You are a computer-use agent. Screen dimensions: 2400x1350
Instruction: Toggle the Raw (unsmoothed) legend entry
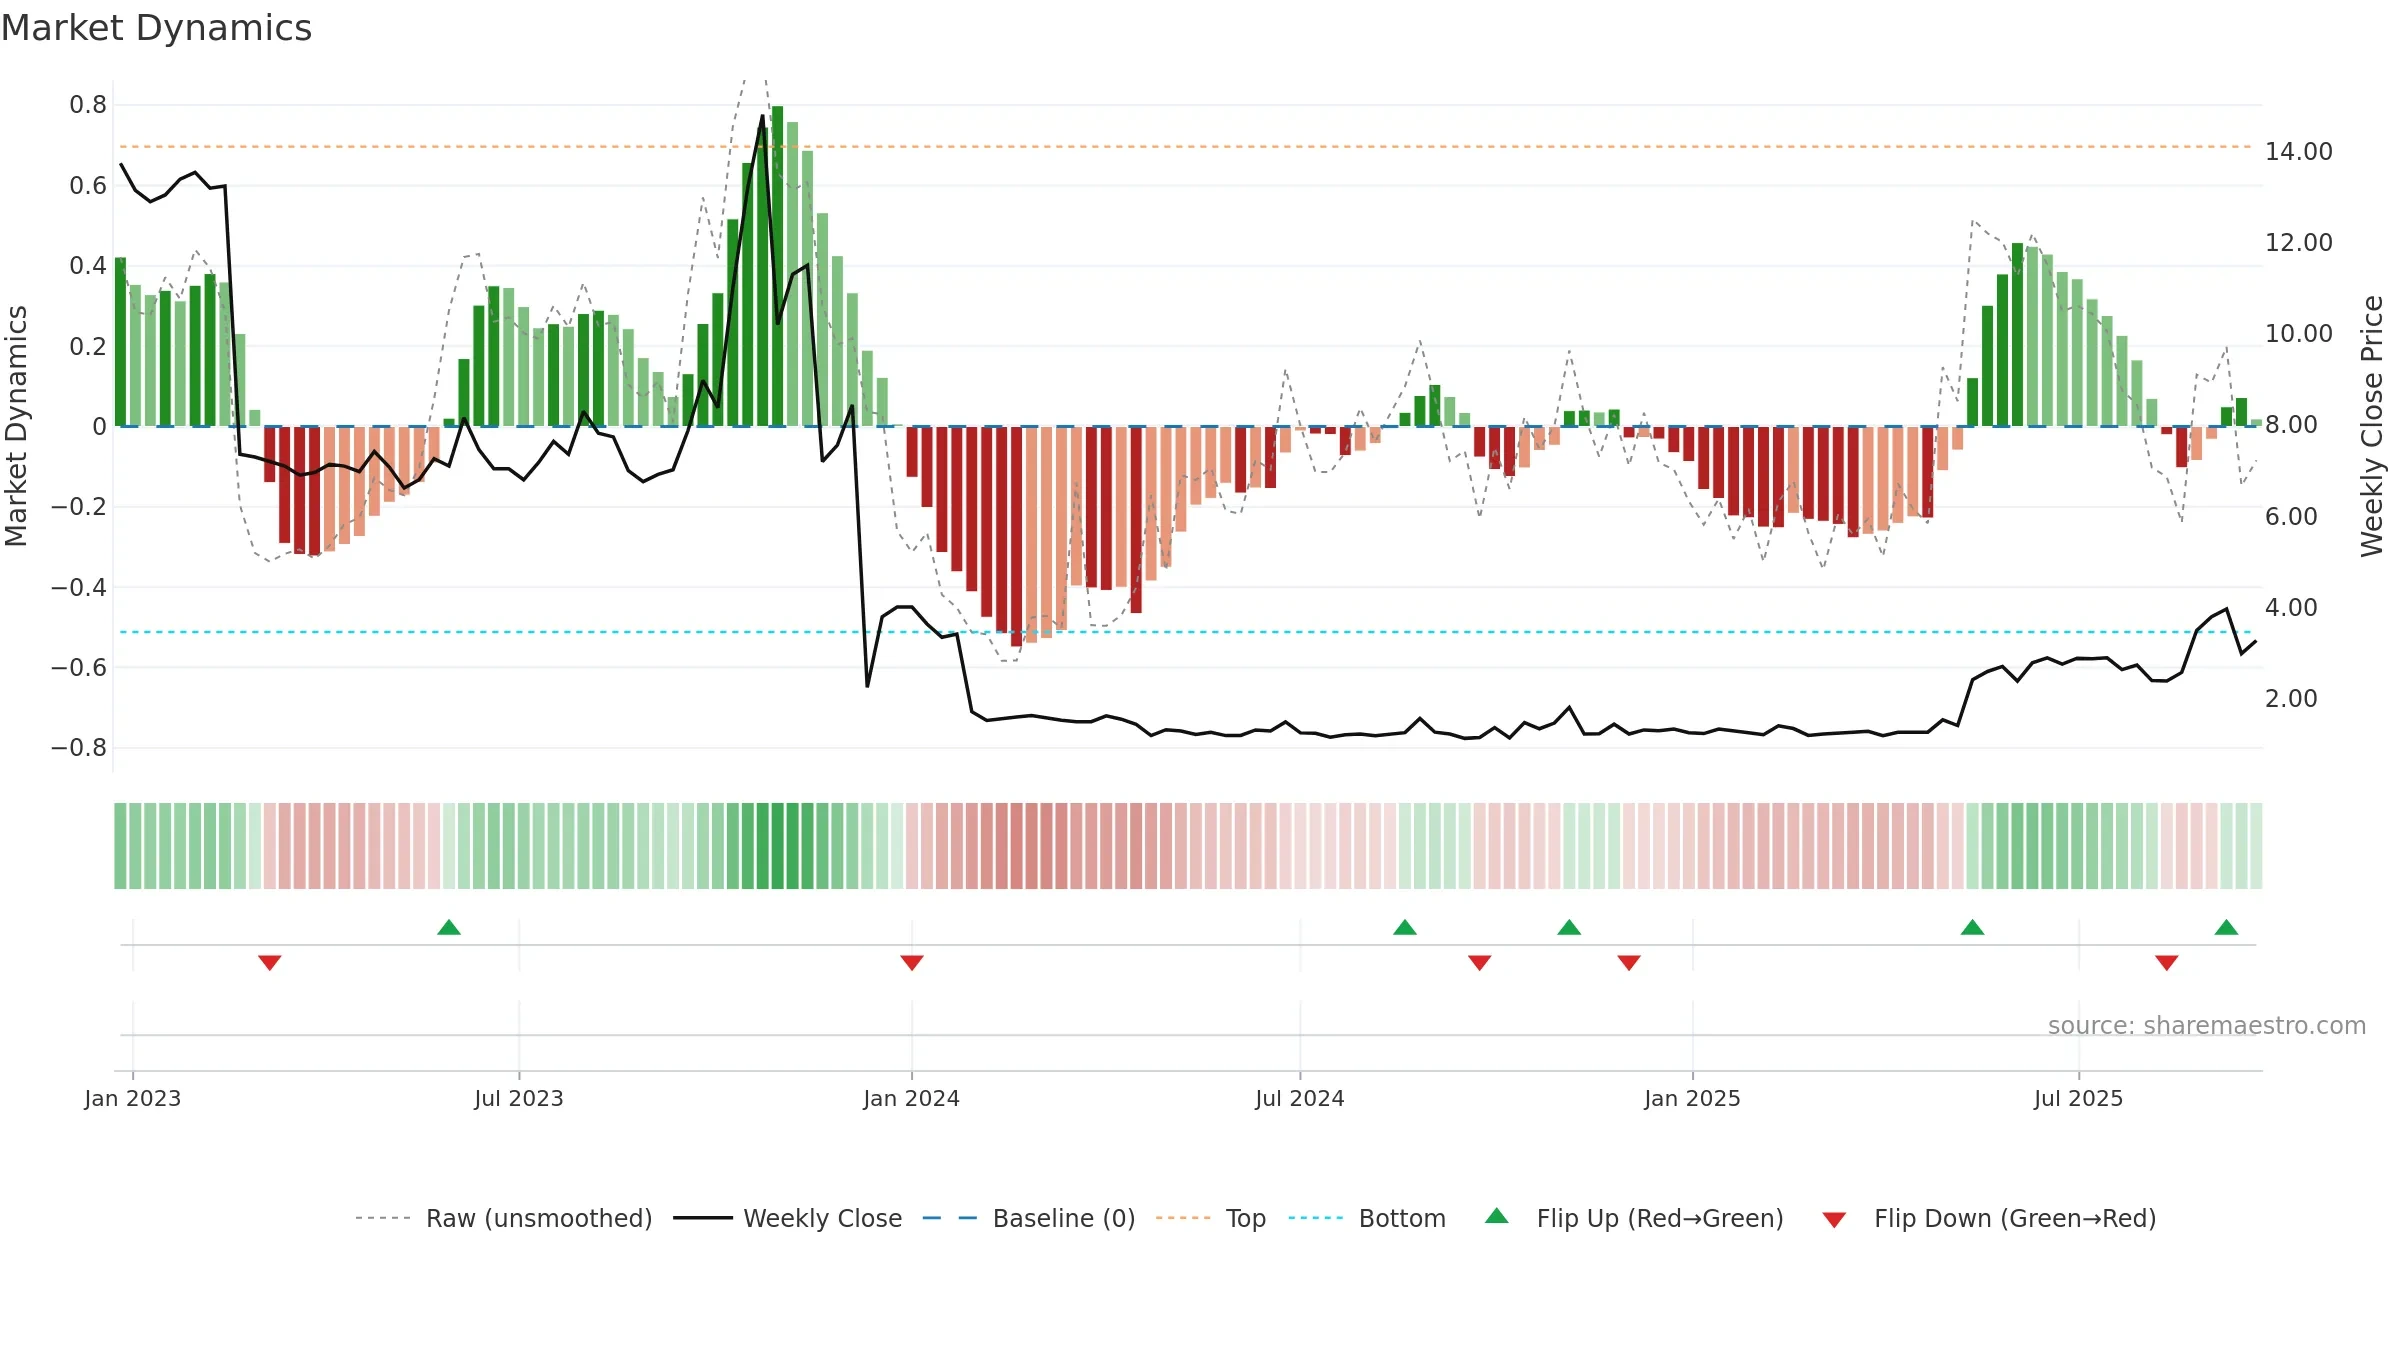[503, 1218]
